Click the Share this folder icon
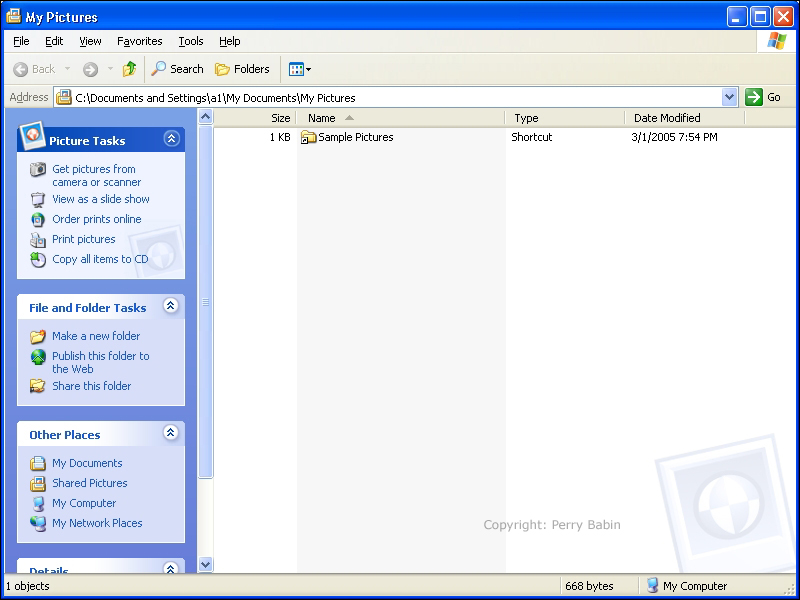 [38, 386]
